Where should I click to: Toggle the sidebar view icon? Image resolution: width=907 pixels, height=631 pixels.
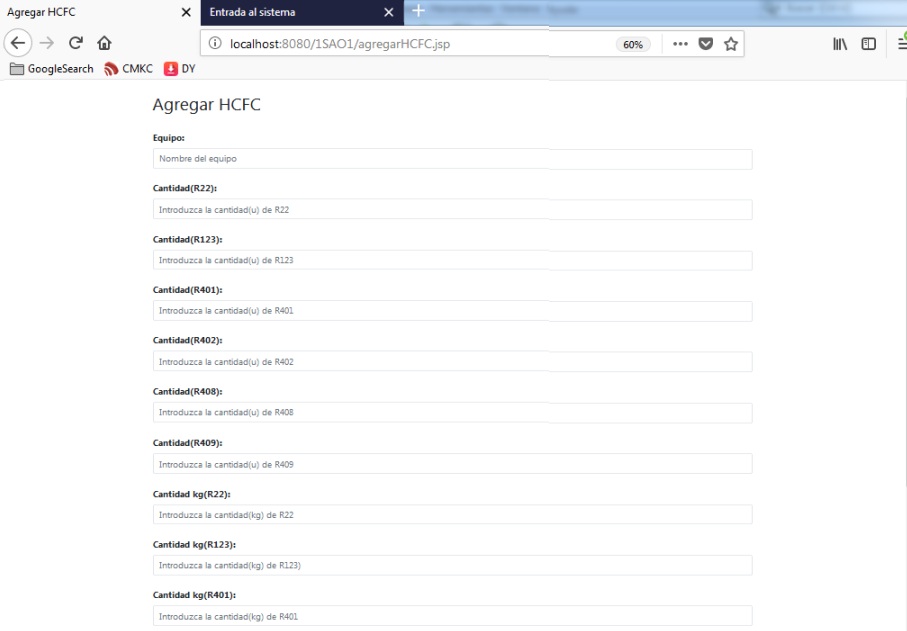pos(869,44)
